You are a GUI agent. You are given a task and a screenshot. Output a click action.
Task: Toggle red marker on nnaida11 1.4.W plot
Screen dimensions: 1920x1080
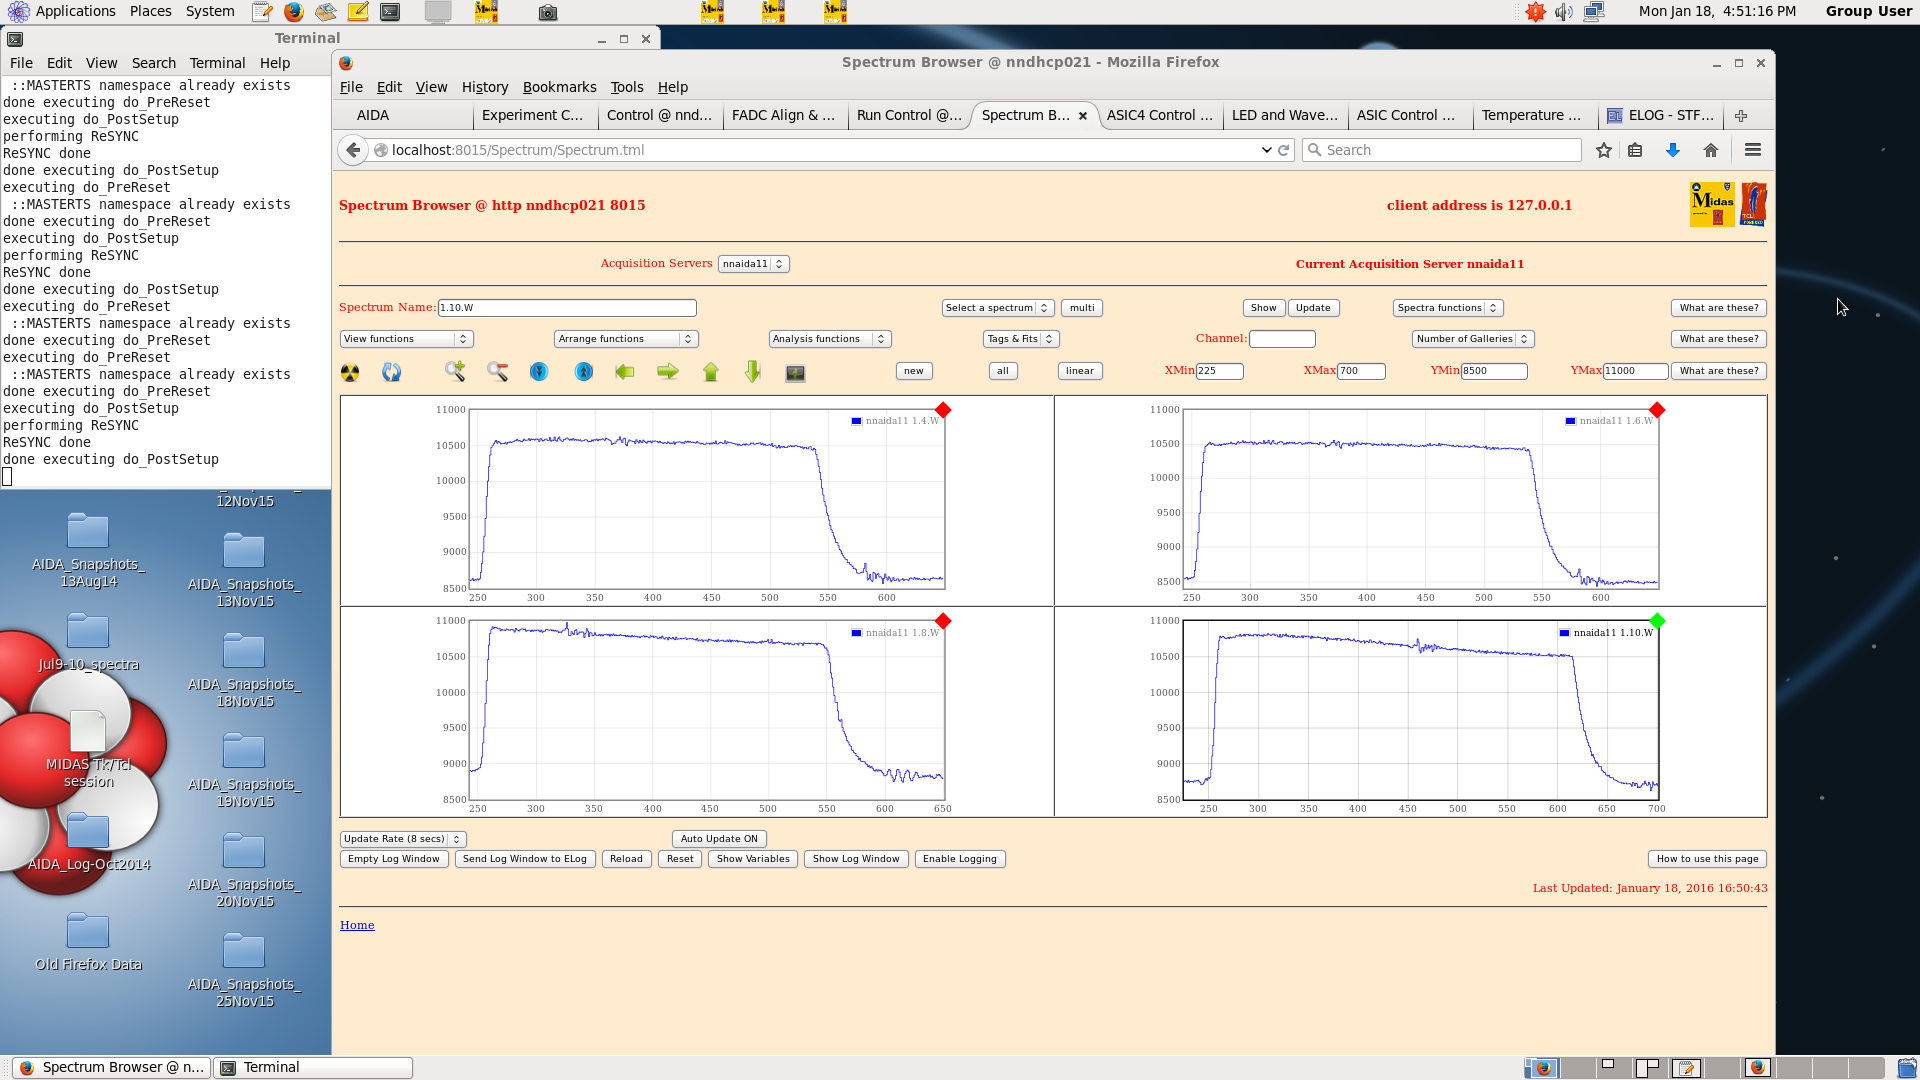pyautogui.click(x=943, y=410)
